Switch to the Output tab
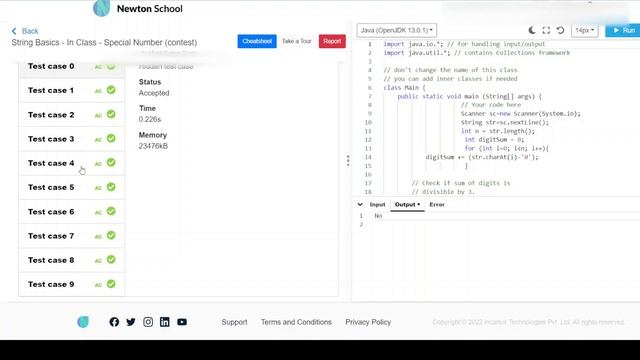This screenshot has height=360, width=640. (407, 204)
